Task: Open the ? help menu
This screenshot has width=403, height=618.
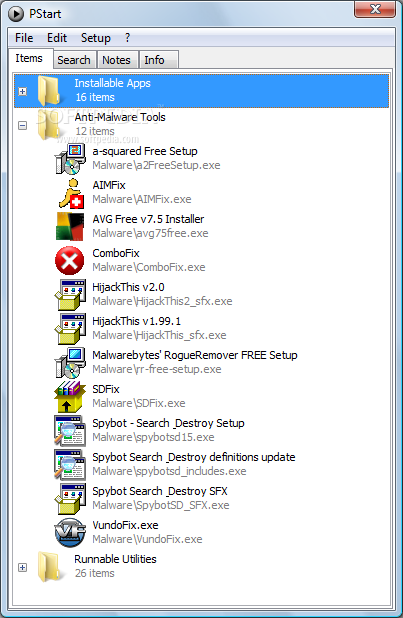Action: coord(127,38)
